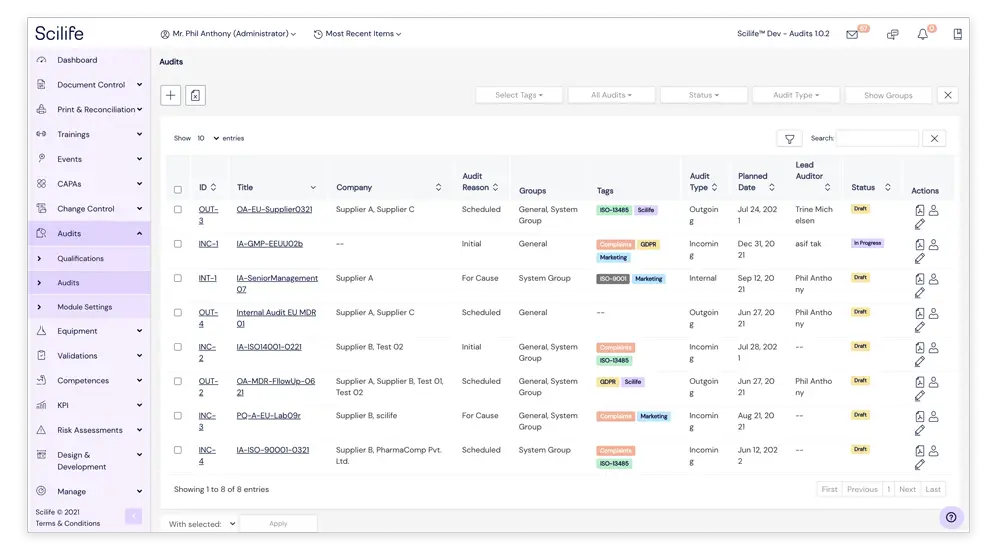Export audits to Excel file icon
1000x560 pixels.
(196, 95)
